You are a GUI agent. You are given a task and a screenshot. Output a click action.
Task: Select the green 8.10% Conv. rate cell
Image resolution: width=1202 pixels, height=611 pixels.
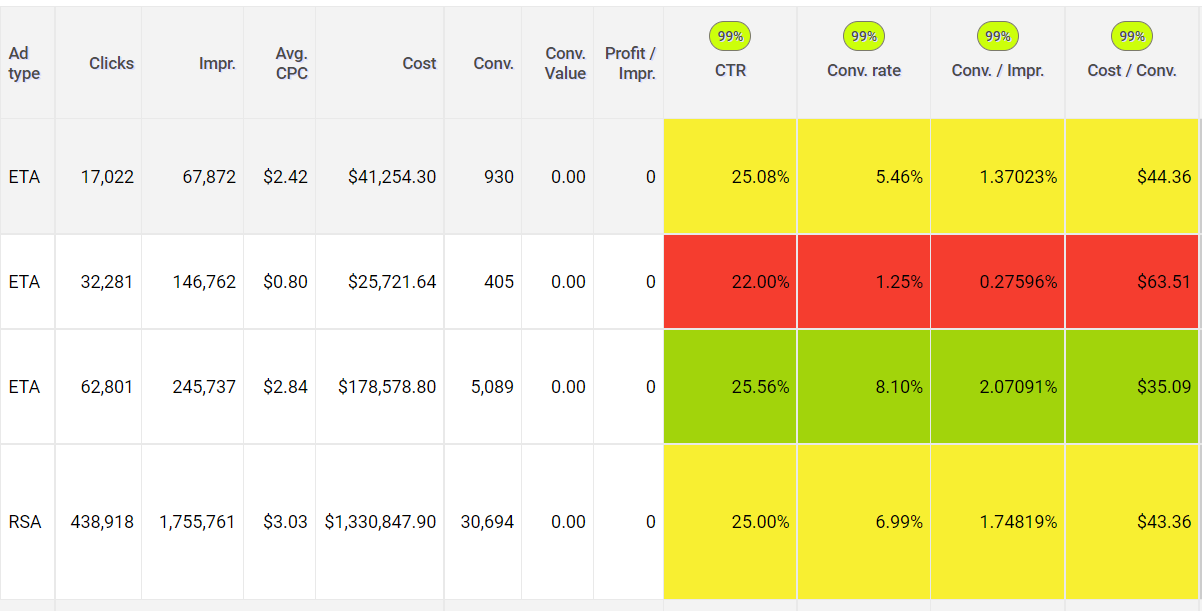[x=864, y=387]
